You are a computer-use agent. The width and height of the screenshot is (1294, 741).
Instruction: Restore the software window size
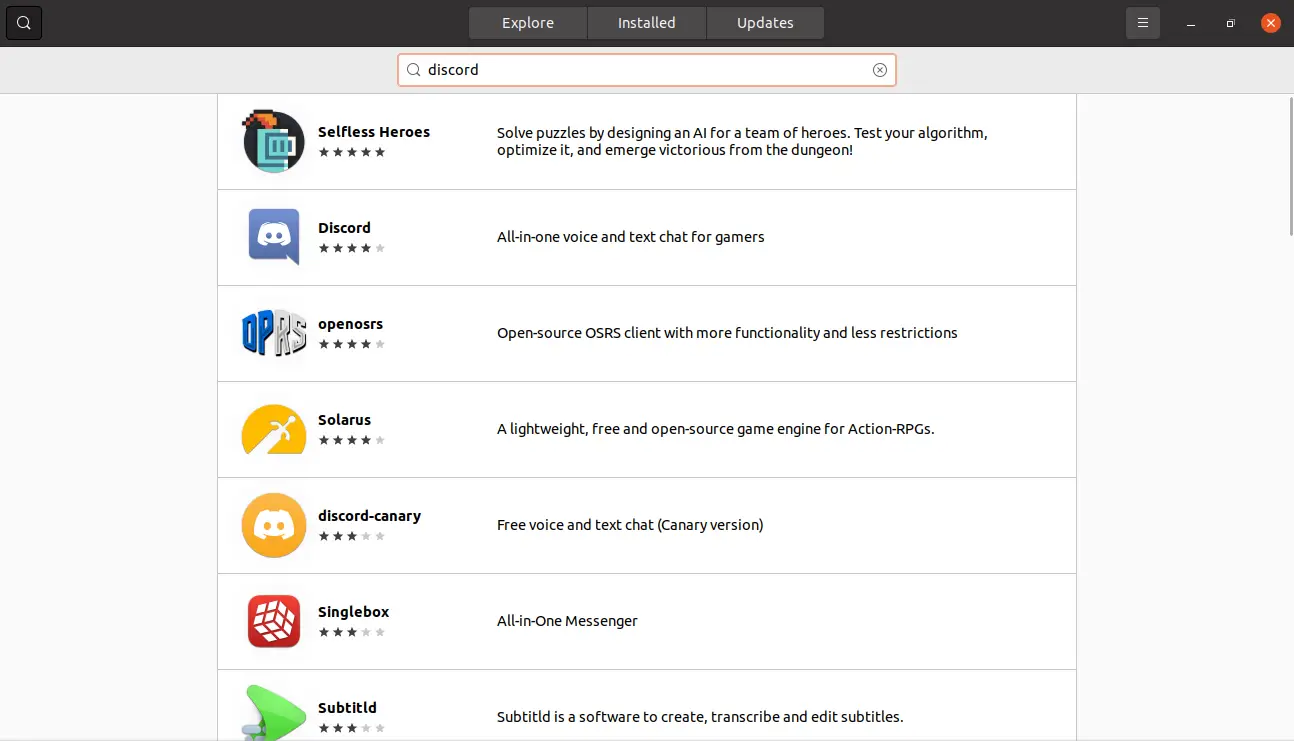click(x=1231, y=23)
